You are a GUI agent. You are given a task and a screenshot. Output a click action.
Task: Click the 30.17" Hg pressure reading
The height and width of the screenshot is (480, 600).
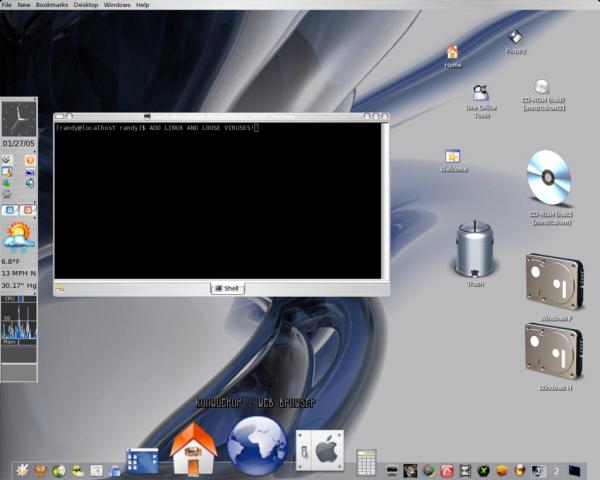tap(19, 286)
